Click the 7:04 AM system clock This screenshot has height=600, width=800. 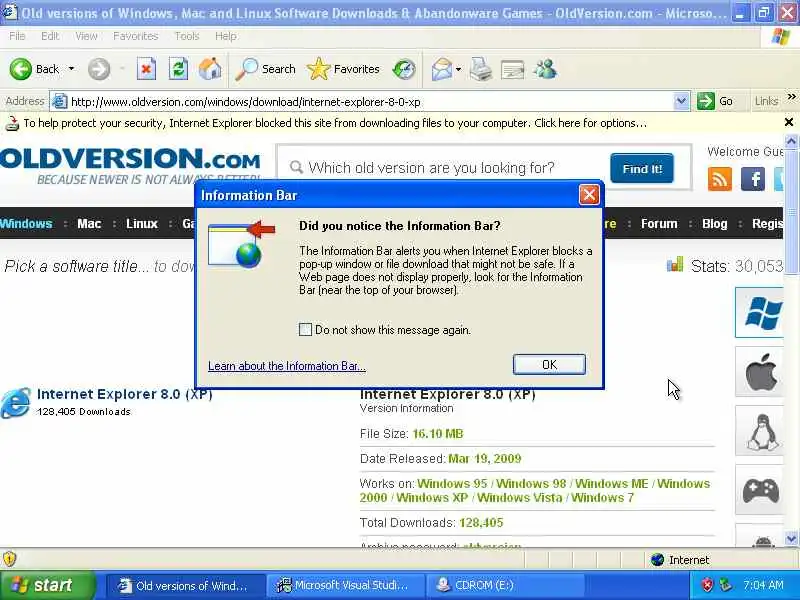click(763, 585)
